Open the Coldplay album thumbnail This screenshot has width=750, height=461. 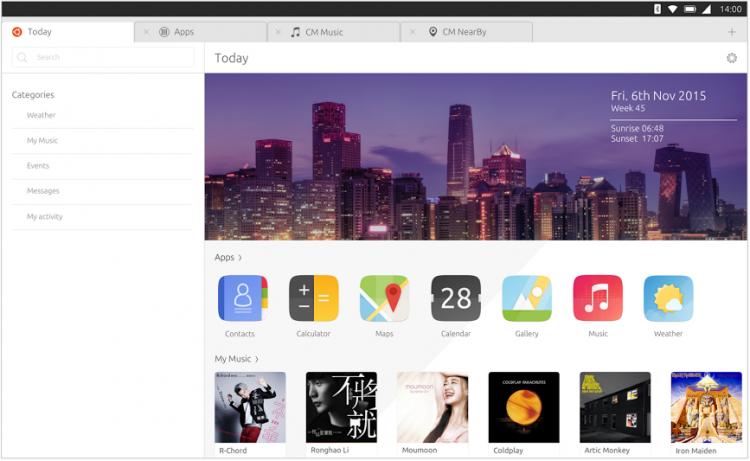[523, 407]
